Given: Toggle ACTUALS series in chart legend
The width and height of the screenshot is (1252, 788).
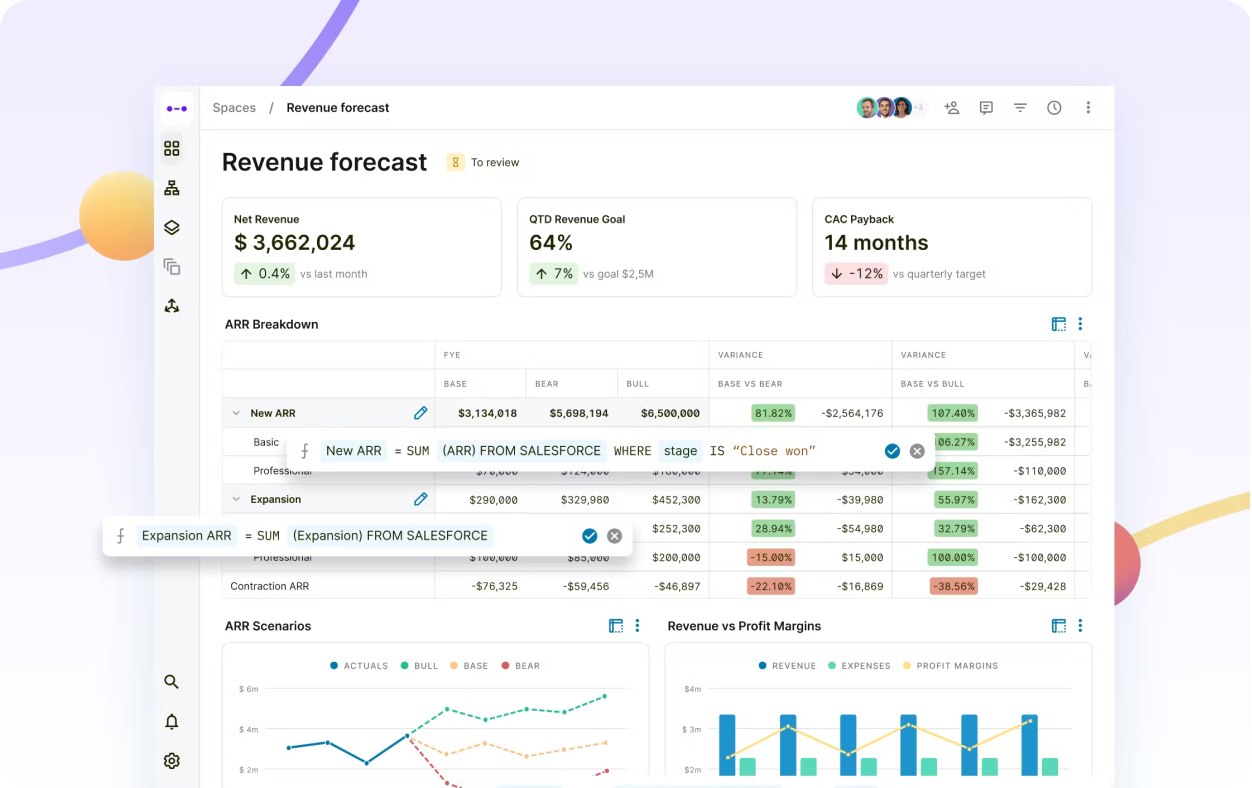Looking at the screenshot, I should (x=359, y=666).
